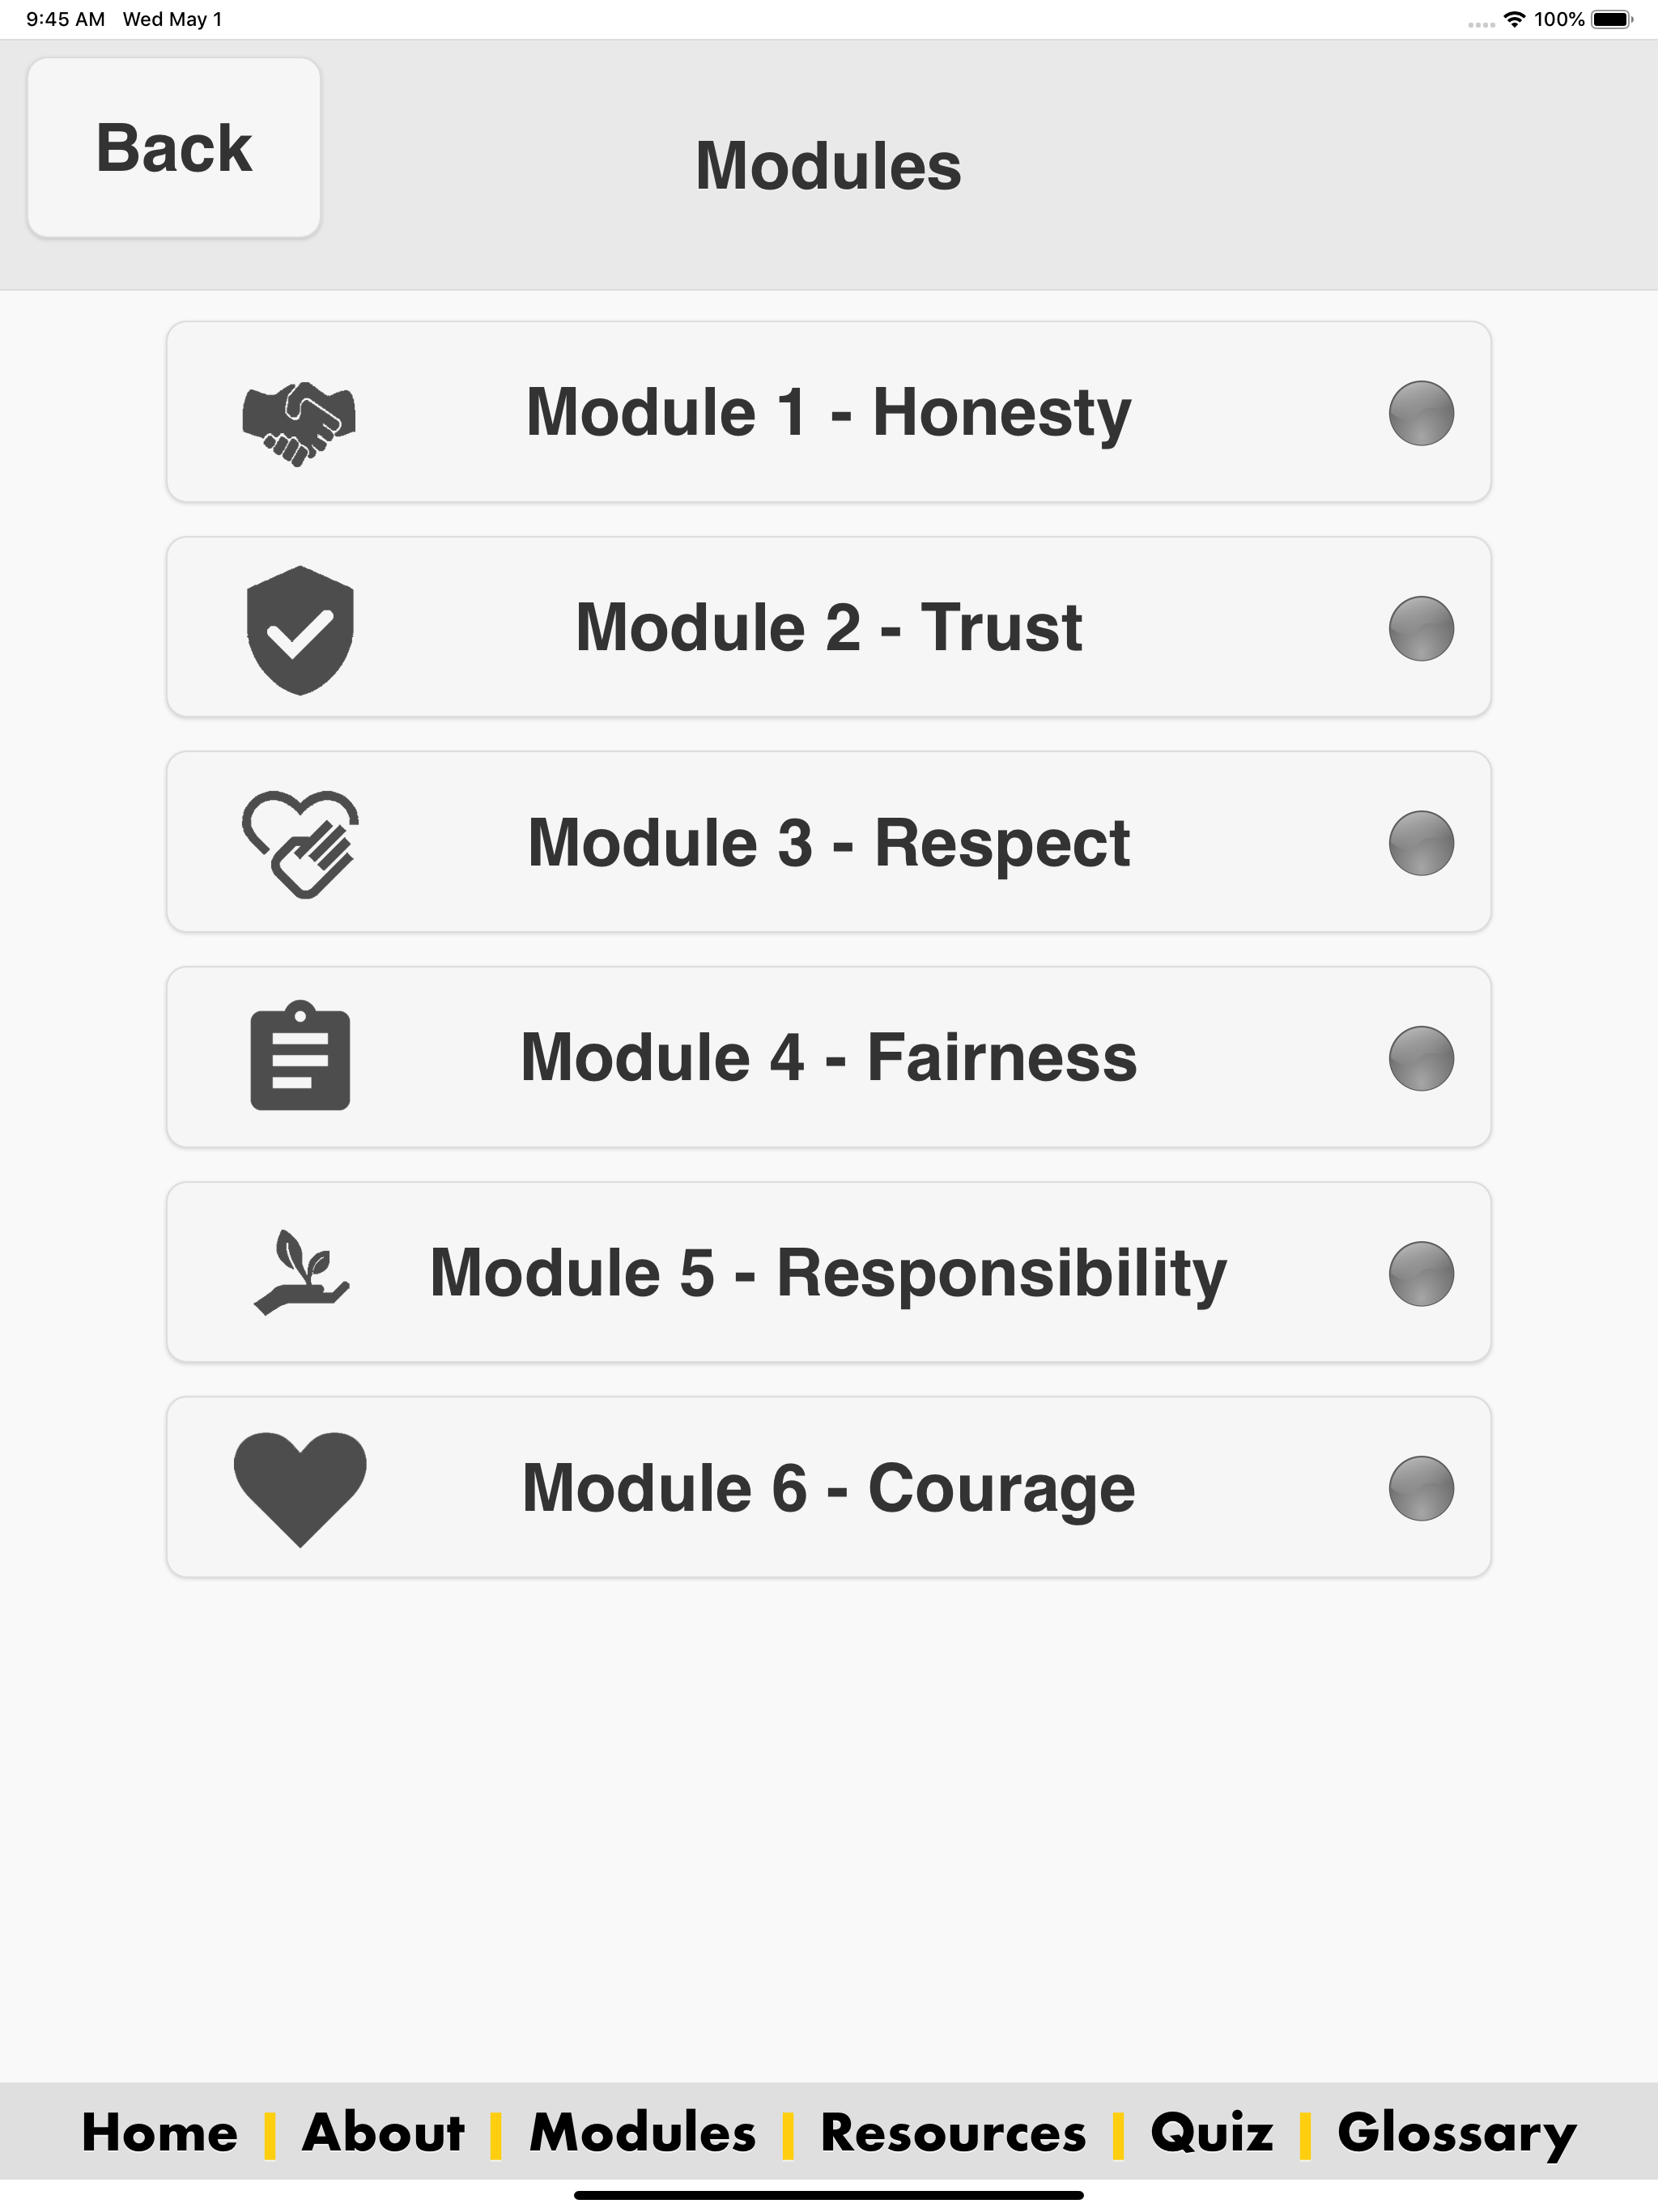The image size is (1658, 2212).
Task: Tap the battery indicator icon
Action: 1611,19
